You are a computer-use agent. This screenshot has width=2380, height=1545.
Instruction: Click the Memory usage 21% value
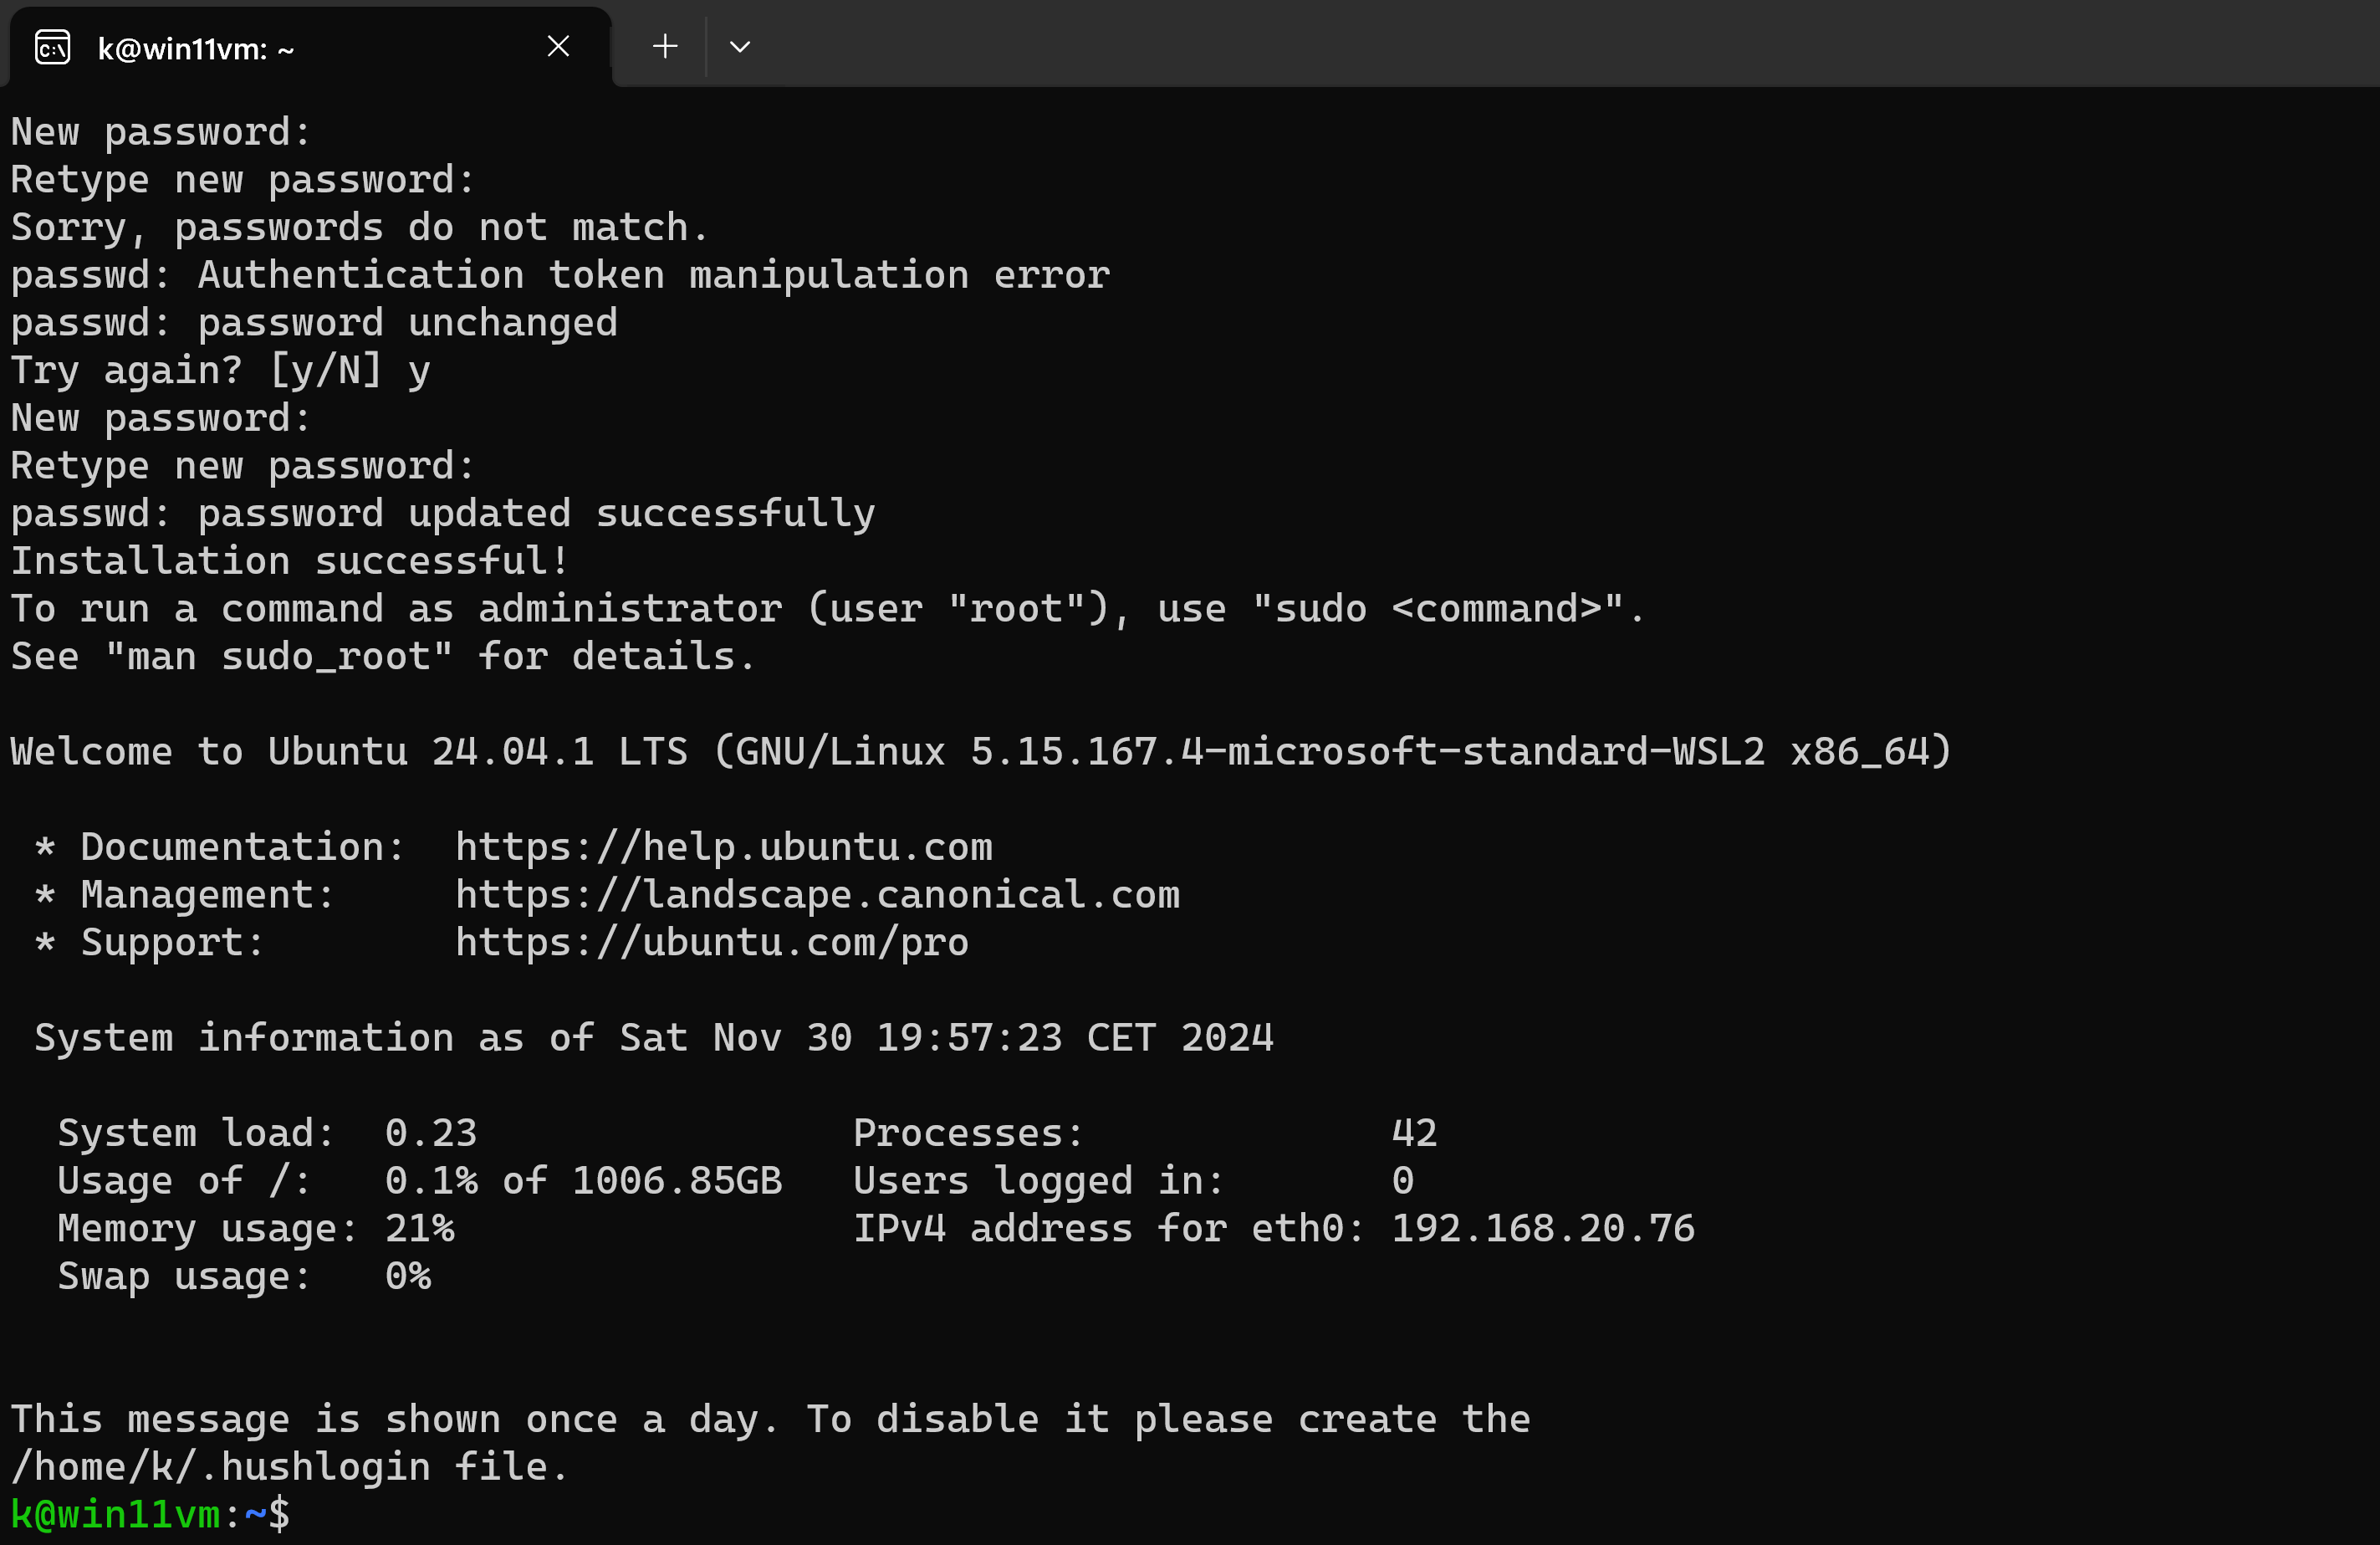point(420,1228)
